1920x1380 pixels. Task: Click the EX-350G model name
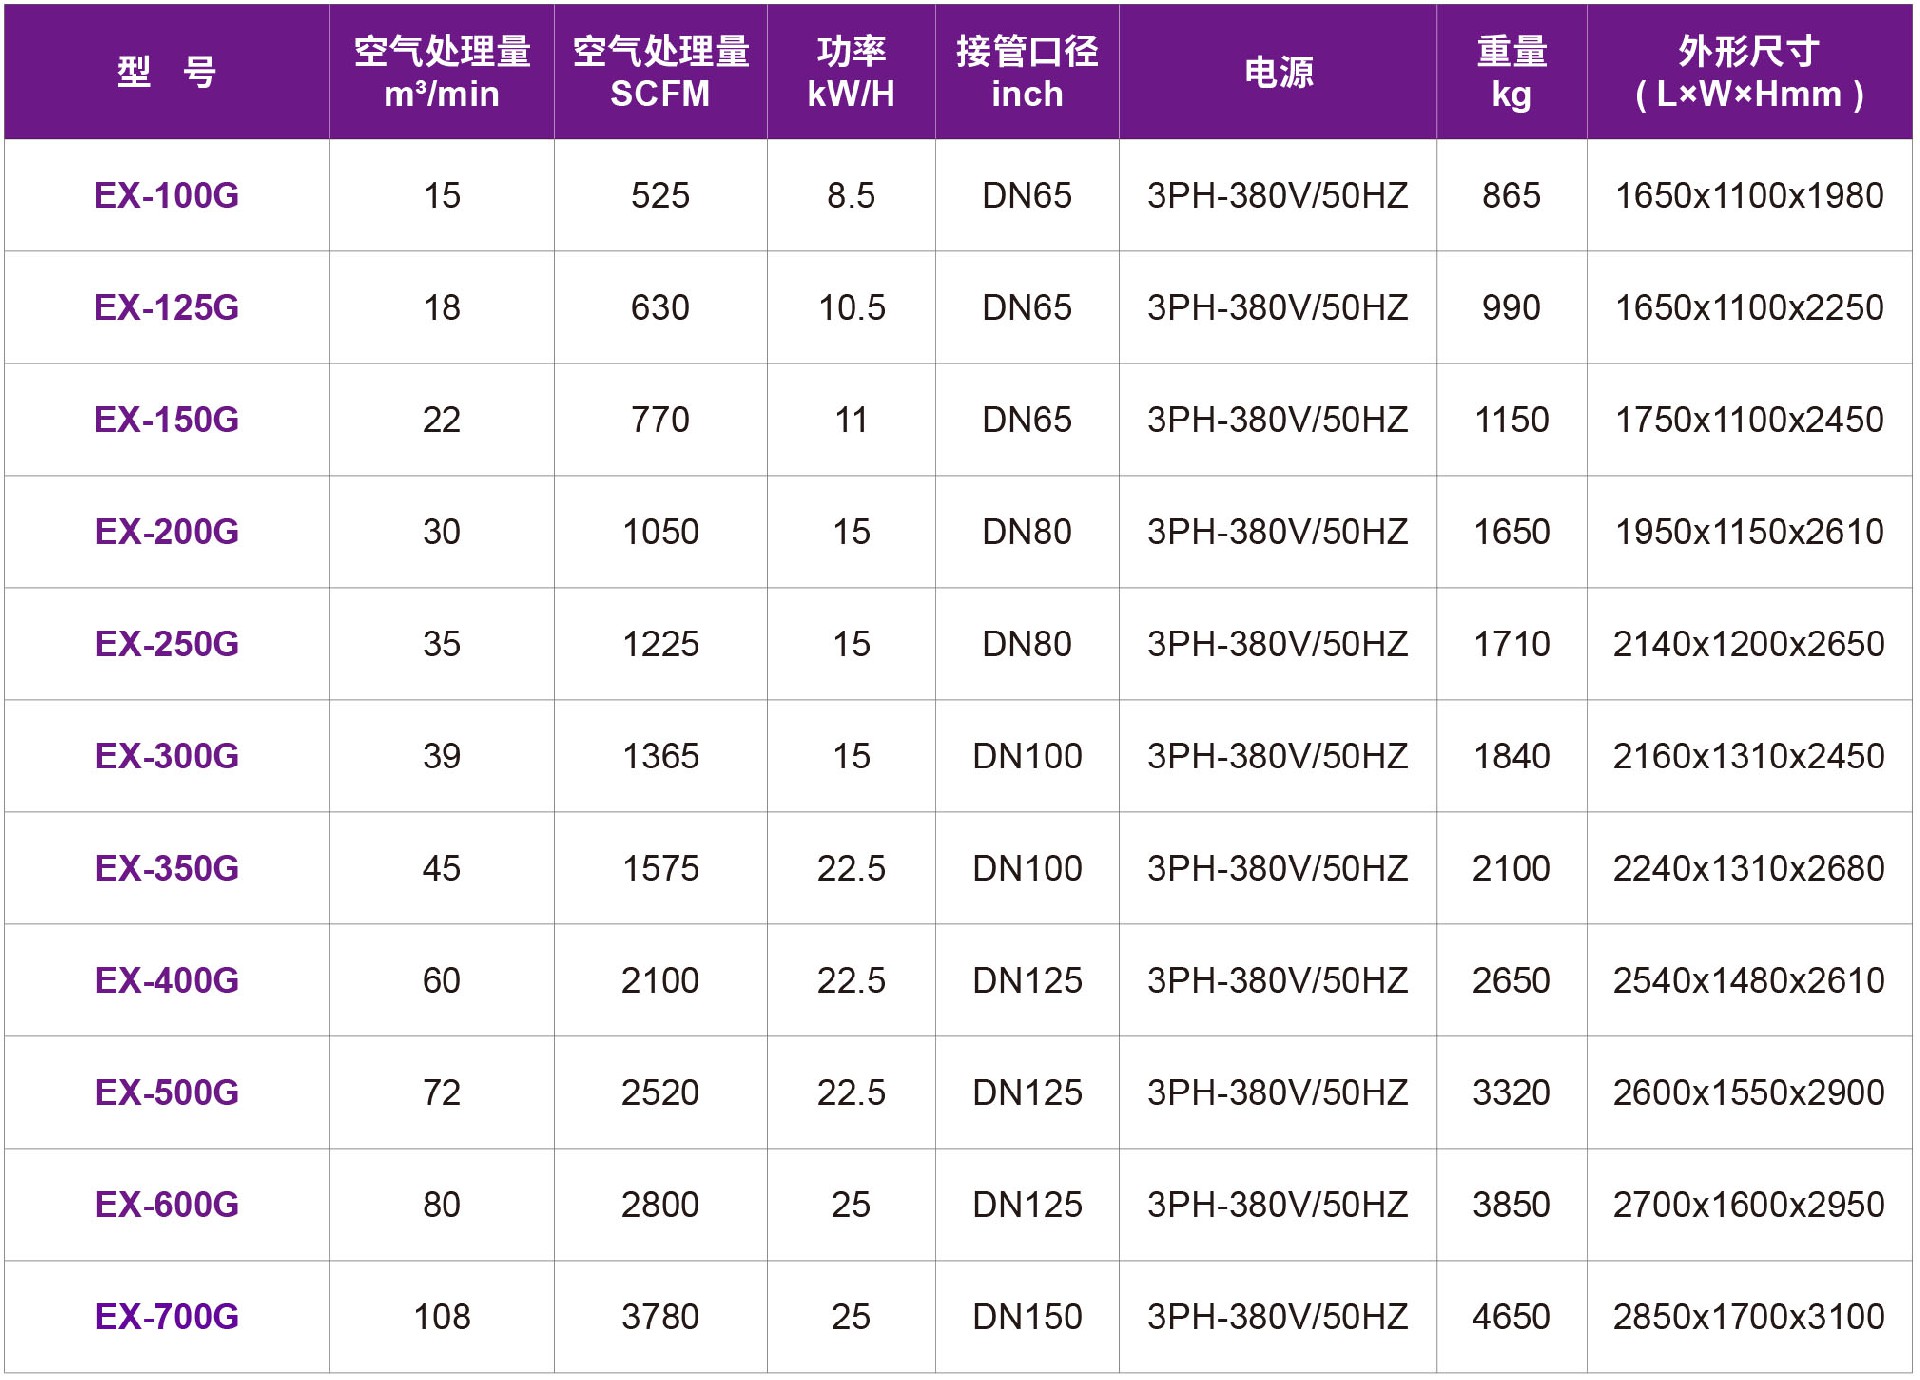point(167,868)
